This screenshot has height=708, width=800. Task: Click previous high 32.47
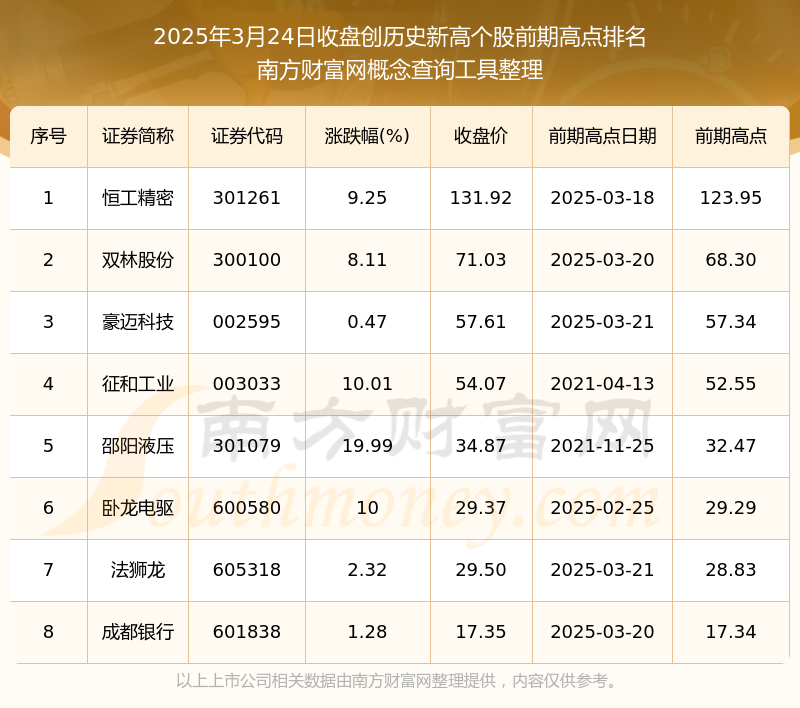[x=731, y=446]
